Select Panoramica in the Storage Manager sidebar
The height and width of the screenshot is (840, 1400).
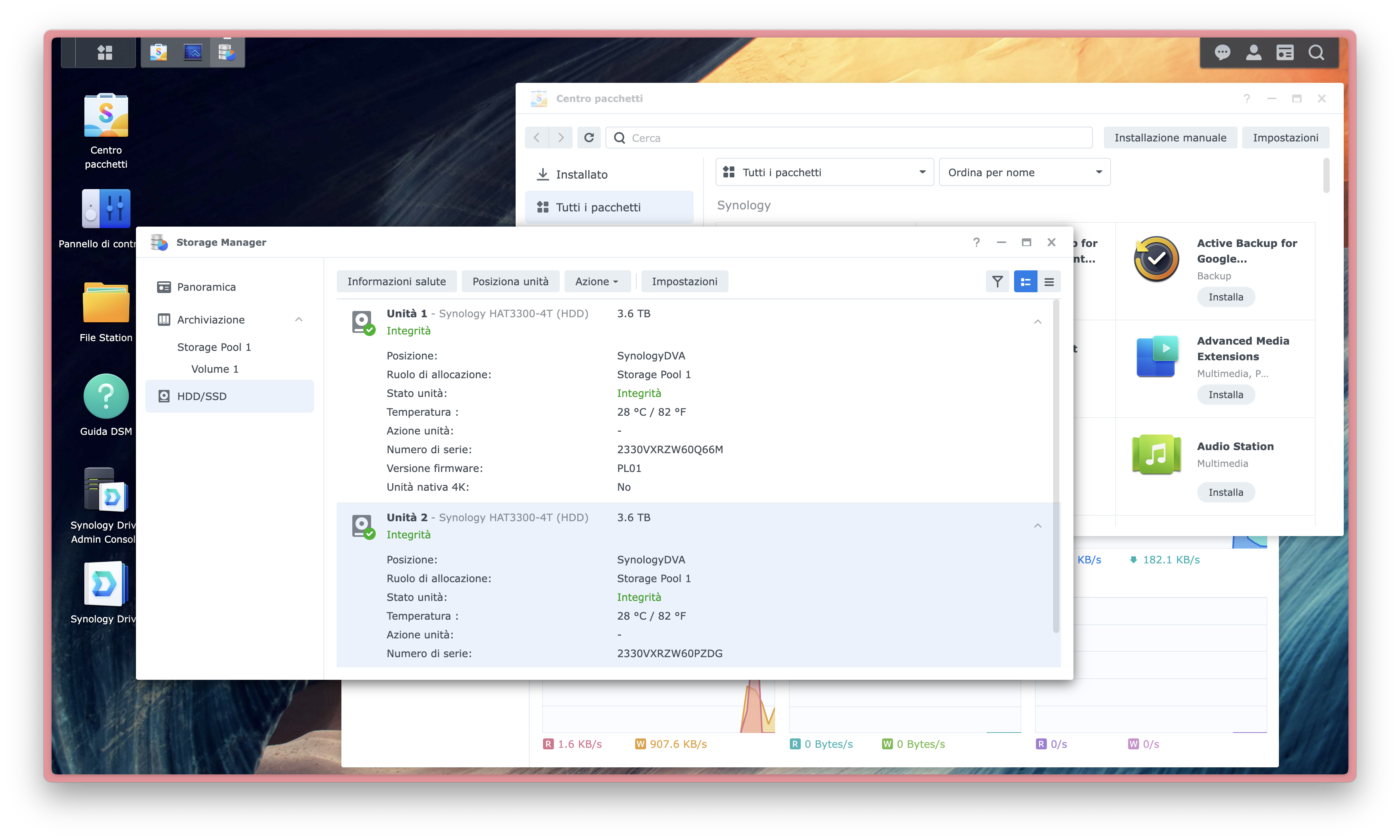206,287
